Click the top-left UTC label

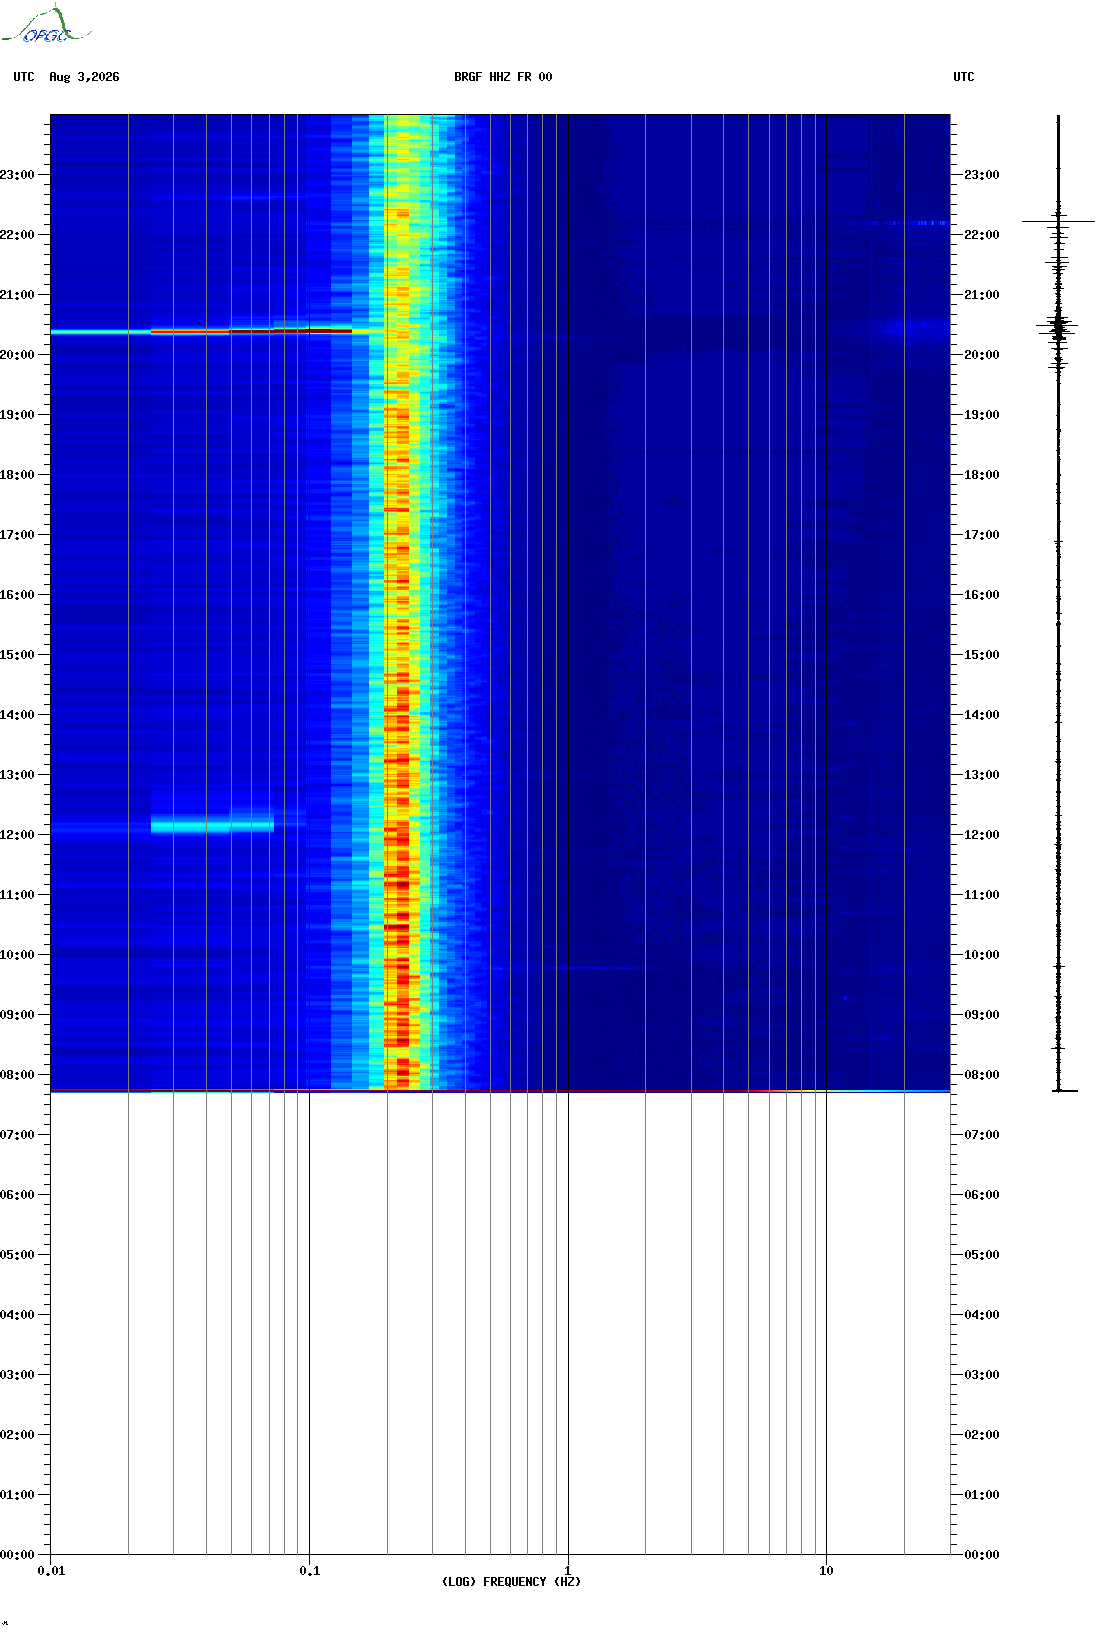(24, 77)
